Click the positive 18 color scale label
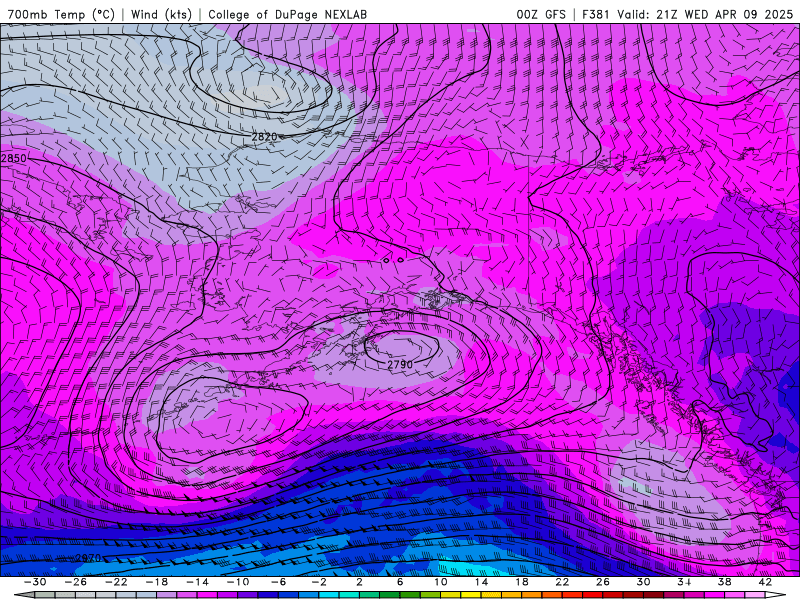The height and width of the screenshot is (600, 800). [521, 582]
